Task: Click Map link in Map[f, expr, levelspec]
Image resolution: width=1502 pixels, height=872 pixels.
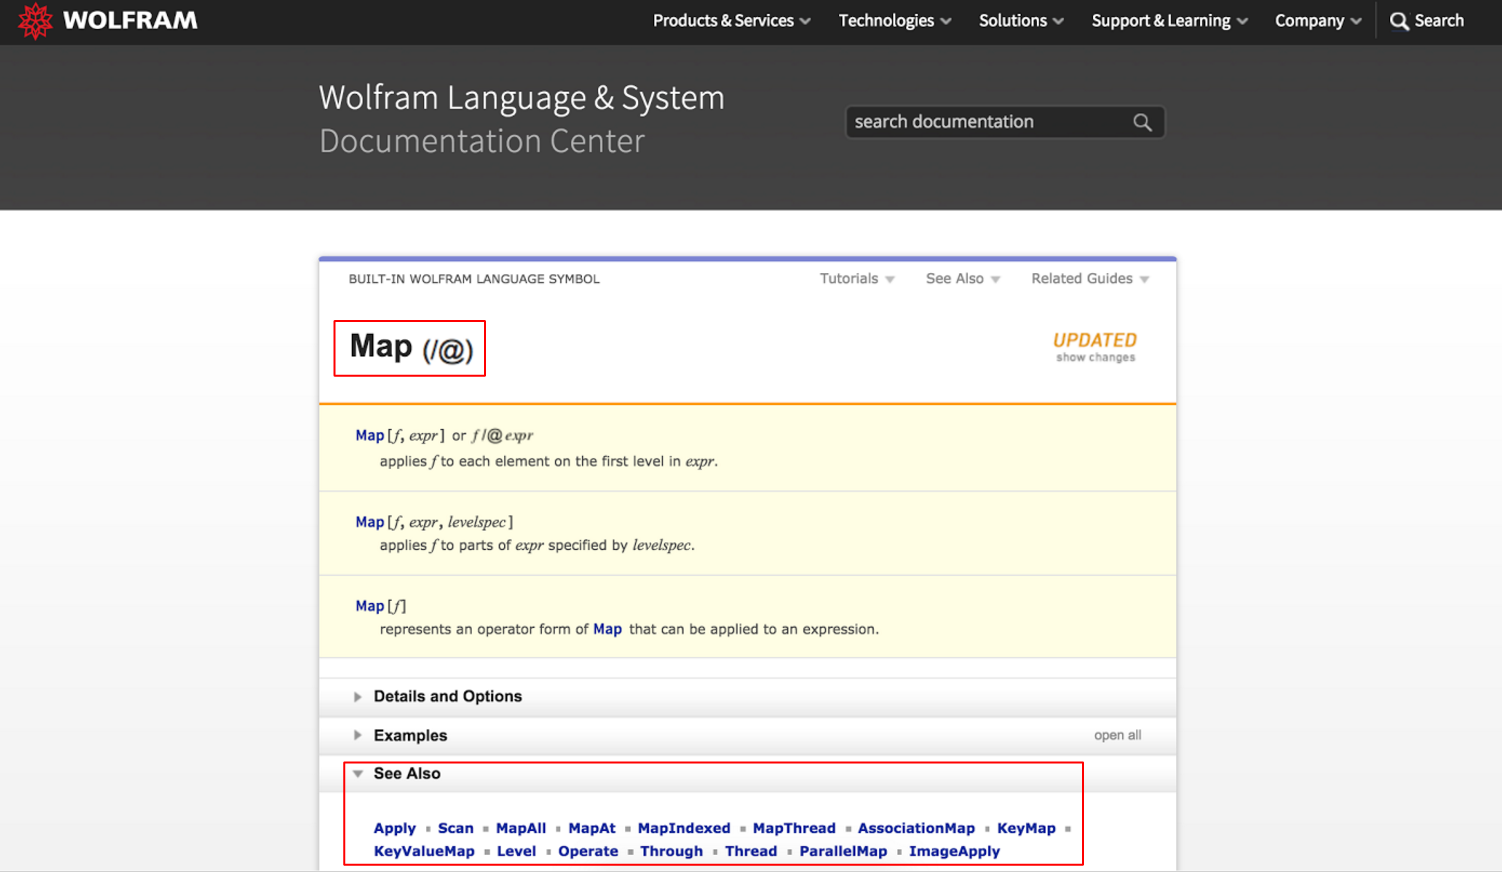Action: click(369, 522)
